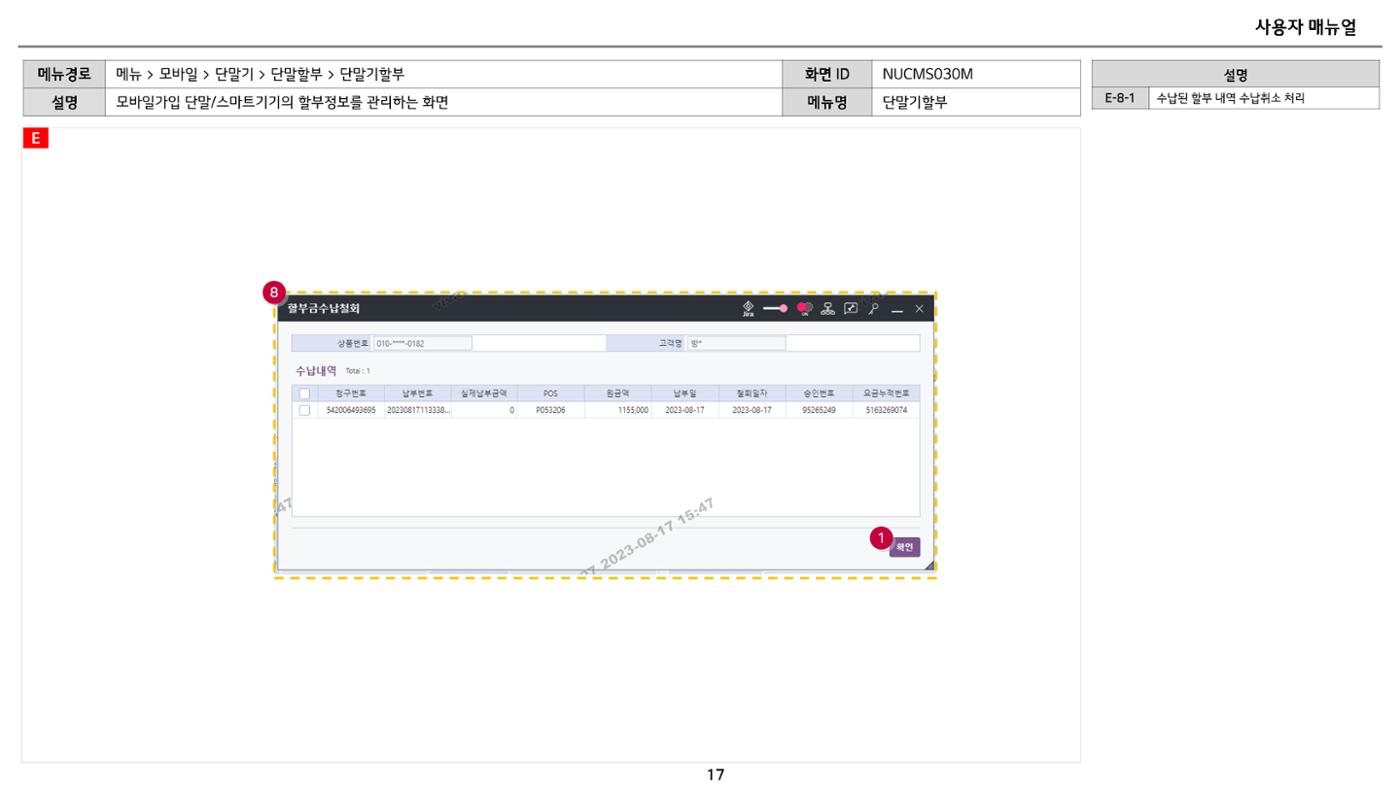Minimize the 할부금수납철회 dialog
The image size is (1400, 788).
point(897,310)
